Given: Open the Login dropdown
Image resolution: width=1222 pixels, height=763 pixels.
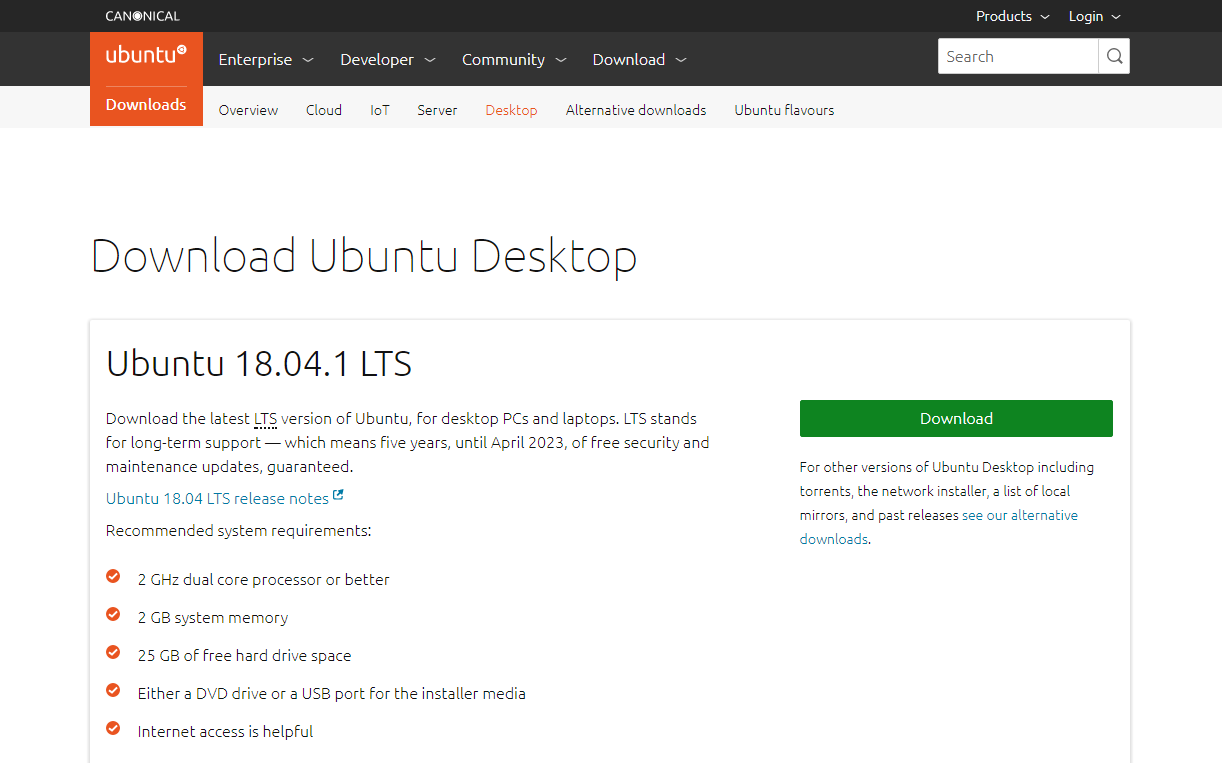Looking at the screenshot, I should (x=1095, y=16).
